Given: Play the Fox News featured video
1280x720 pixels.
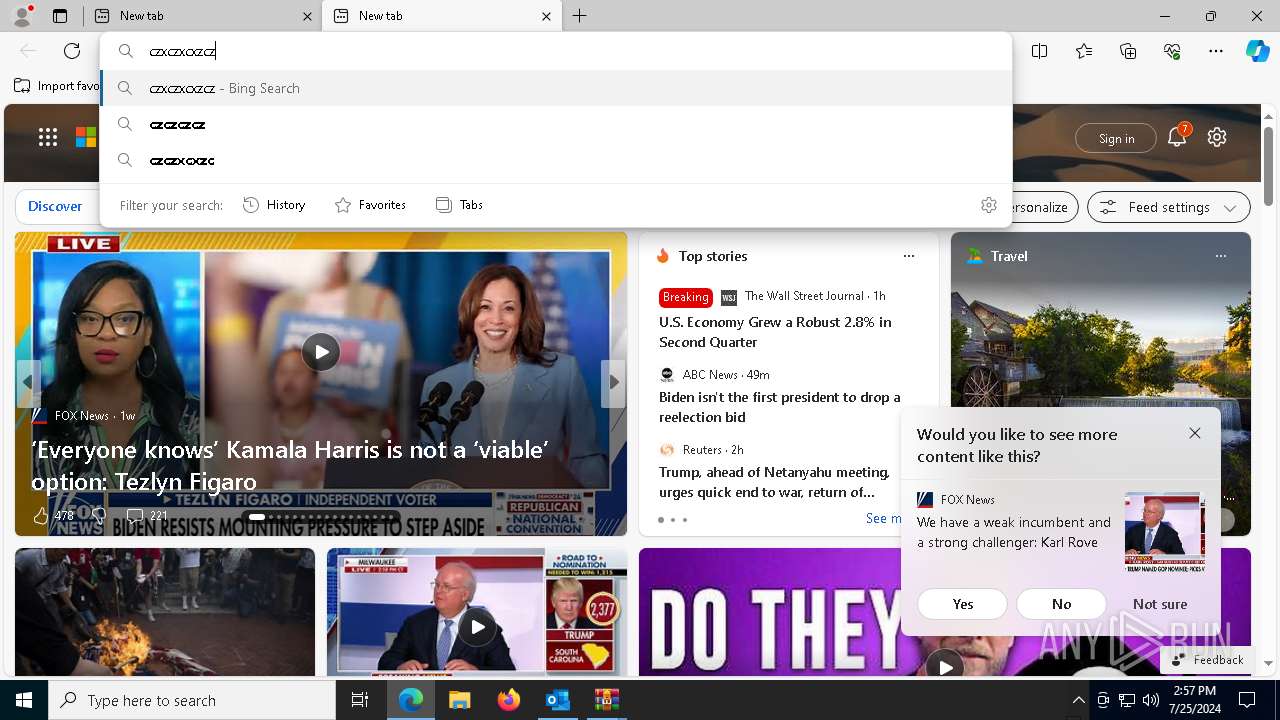Looking at the screenshot, I should pos(321,352).
